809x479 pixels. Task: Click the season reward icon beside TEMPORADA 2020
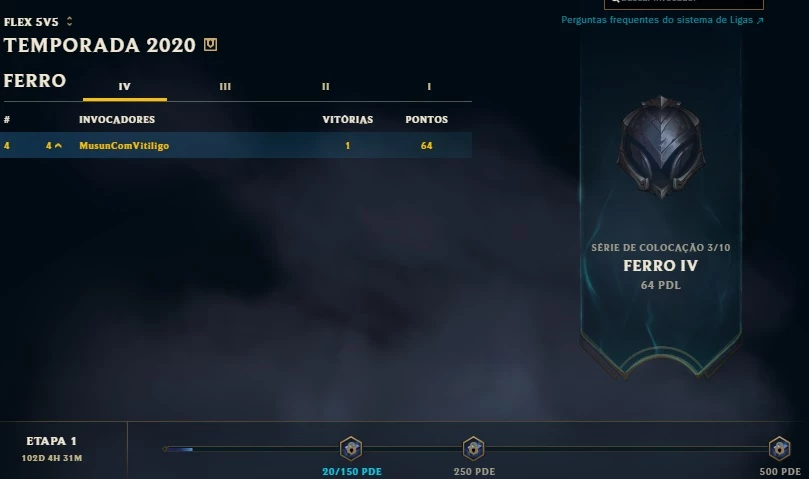click(210, 44)
